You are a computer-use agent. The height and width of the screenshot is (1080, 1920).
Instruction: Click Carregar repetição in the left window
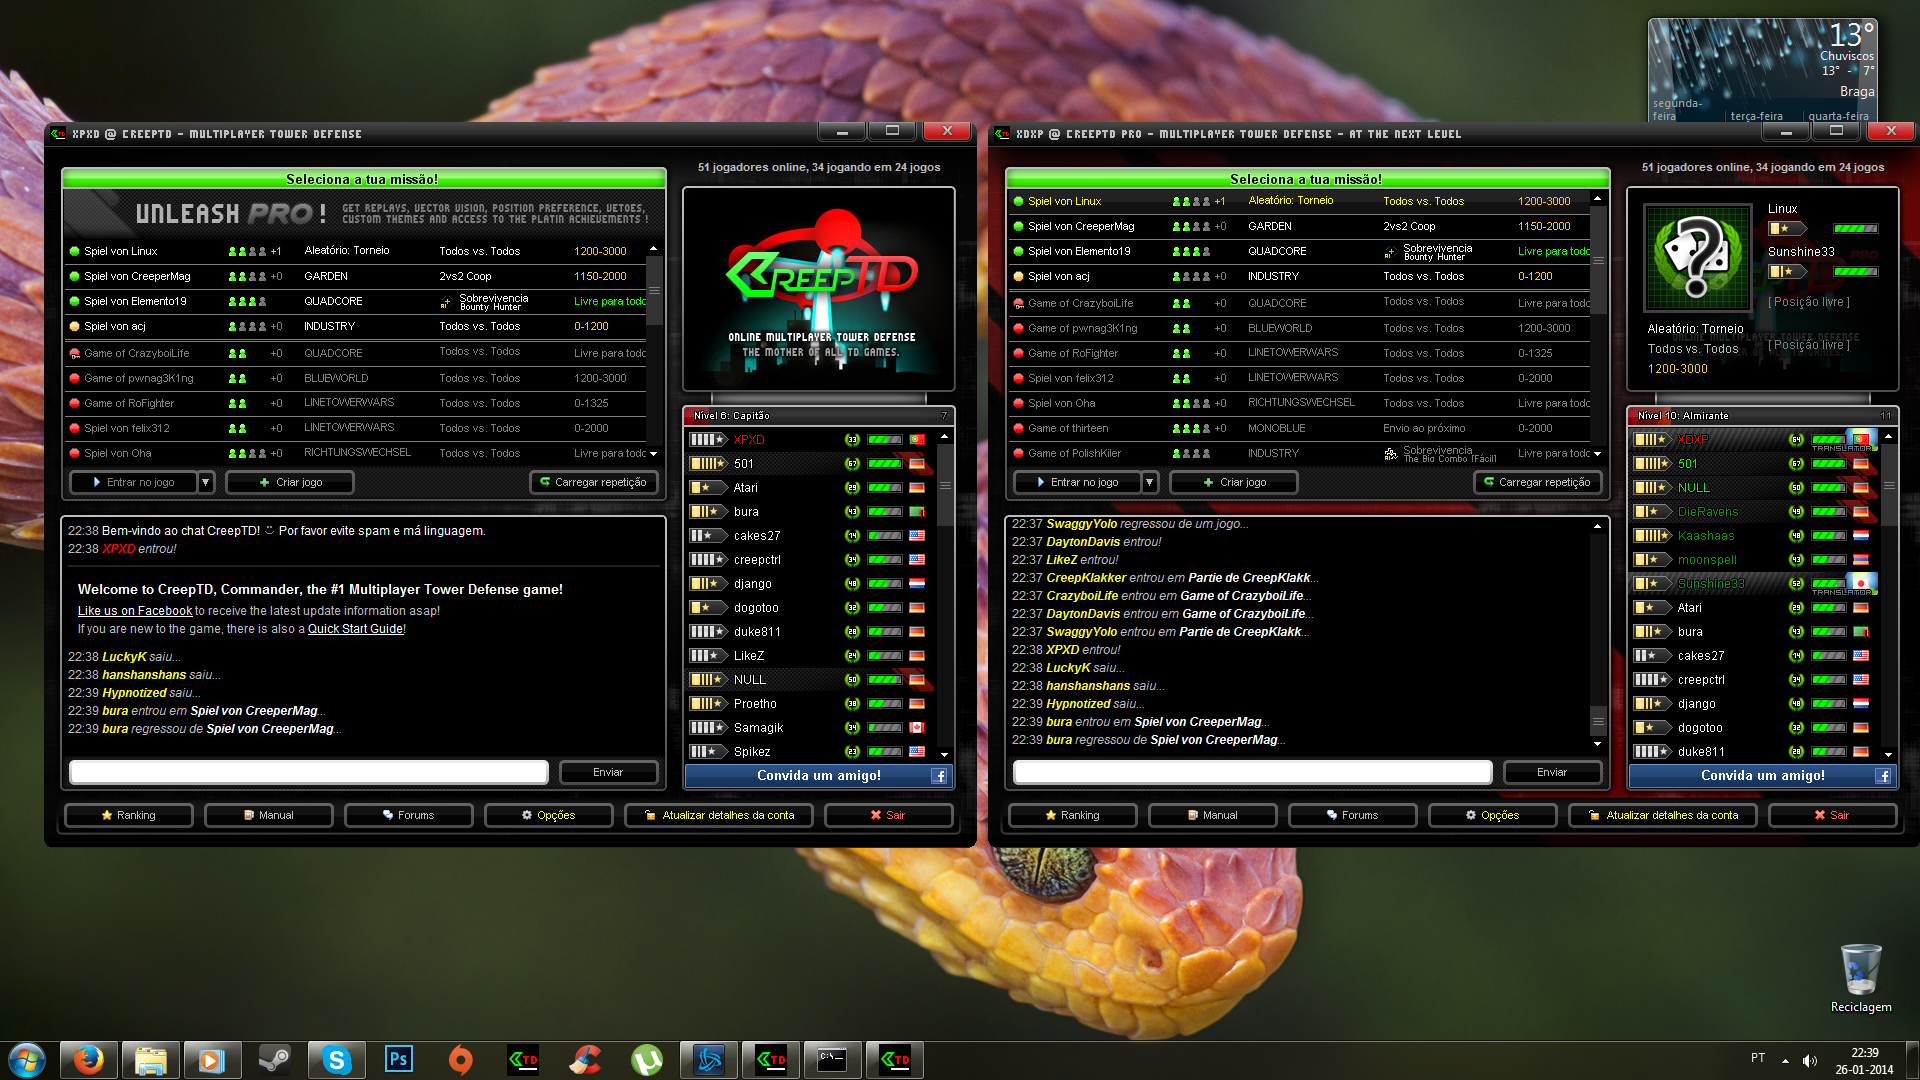(594, 483)
